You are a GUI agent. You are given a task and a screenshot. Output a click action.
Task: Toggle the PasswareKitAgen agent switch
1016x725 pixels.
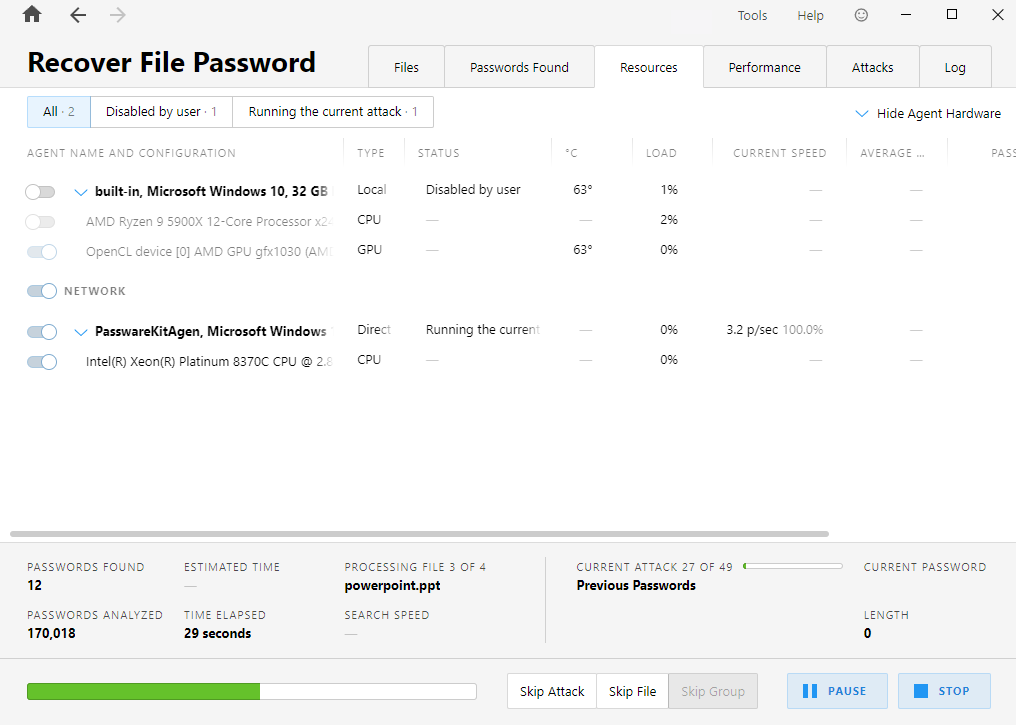(x=41, y=332)
